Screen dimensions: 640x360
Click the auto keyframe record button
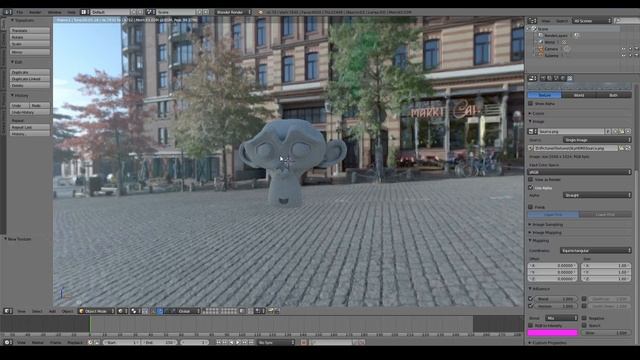(304, 342)
